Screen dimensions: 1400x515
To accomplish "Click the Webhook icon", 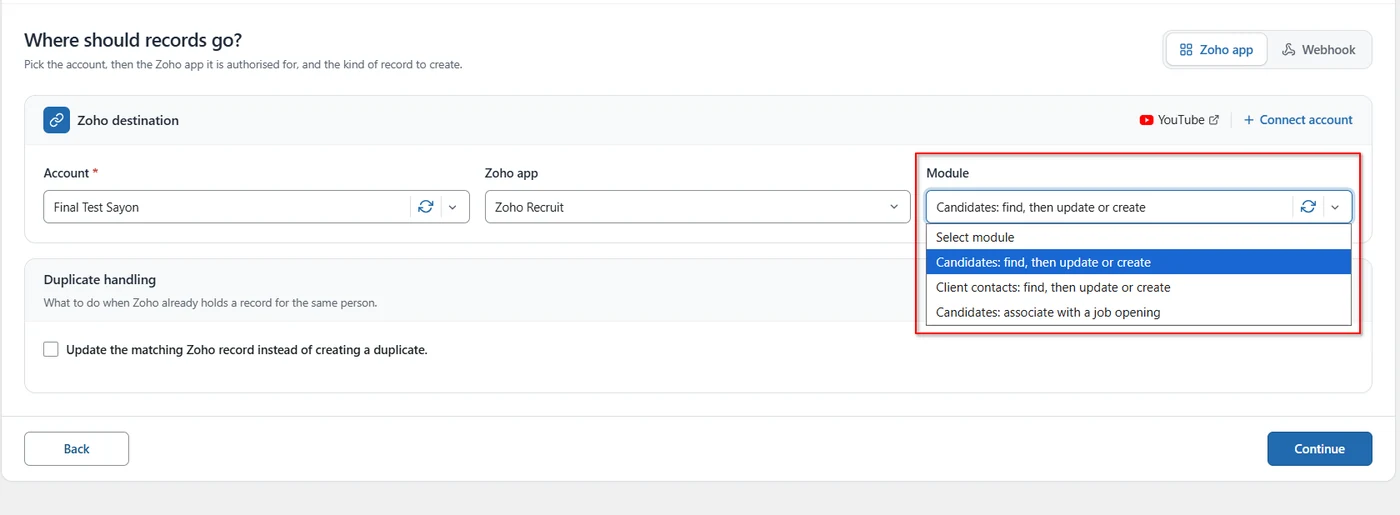I will tap(1289, 50).
